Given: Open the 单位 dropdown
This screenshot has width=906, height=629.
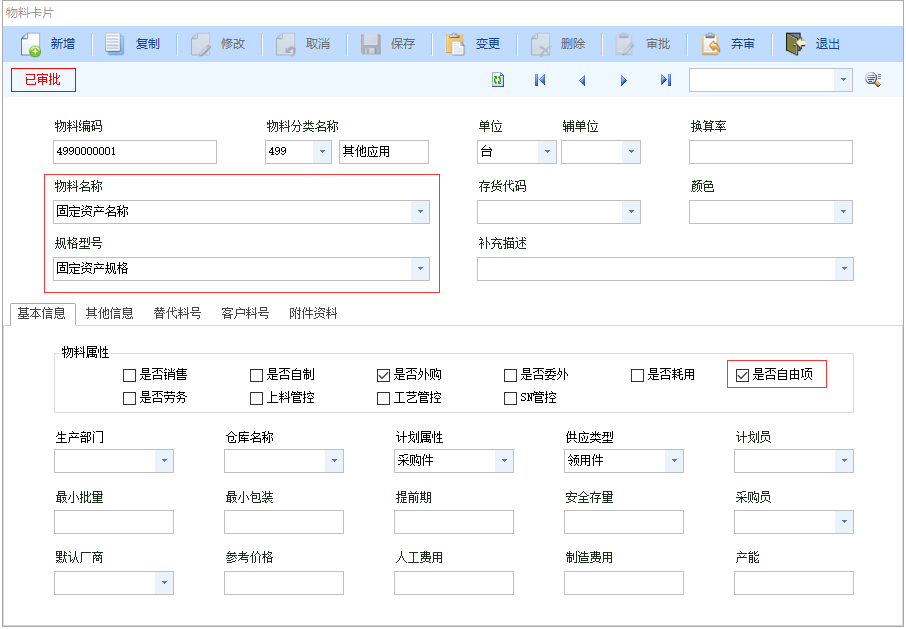Looking at the screenshot, I should 547,152.
